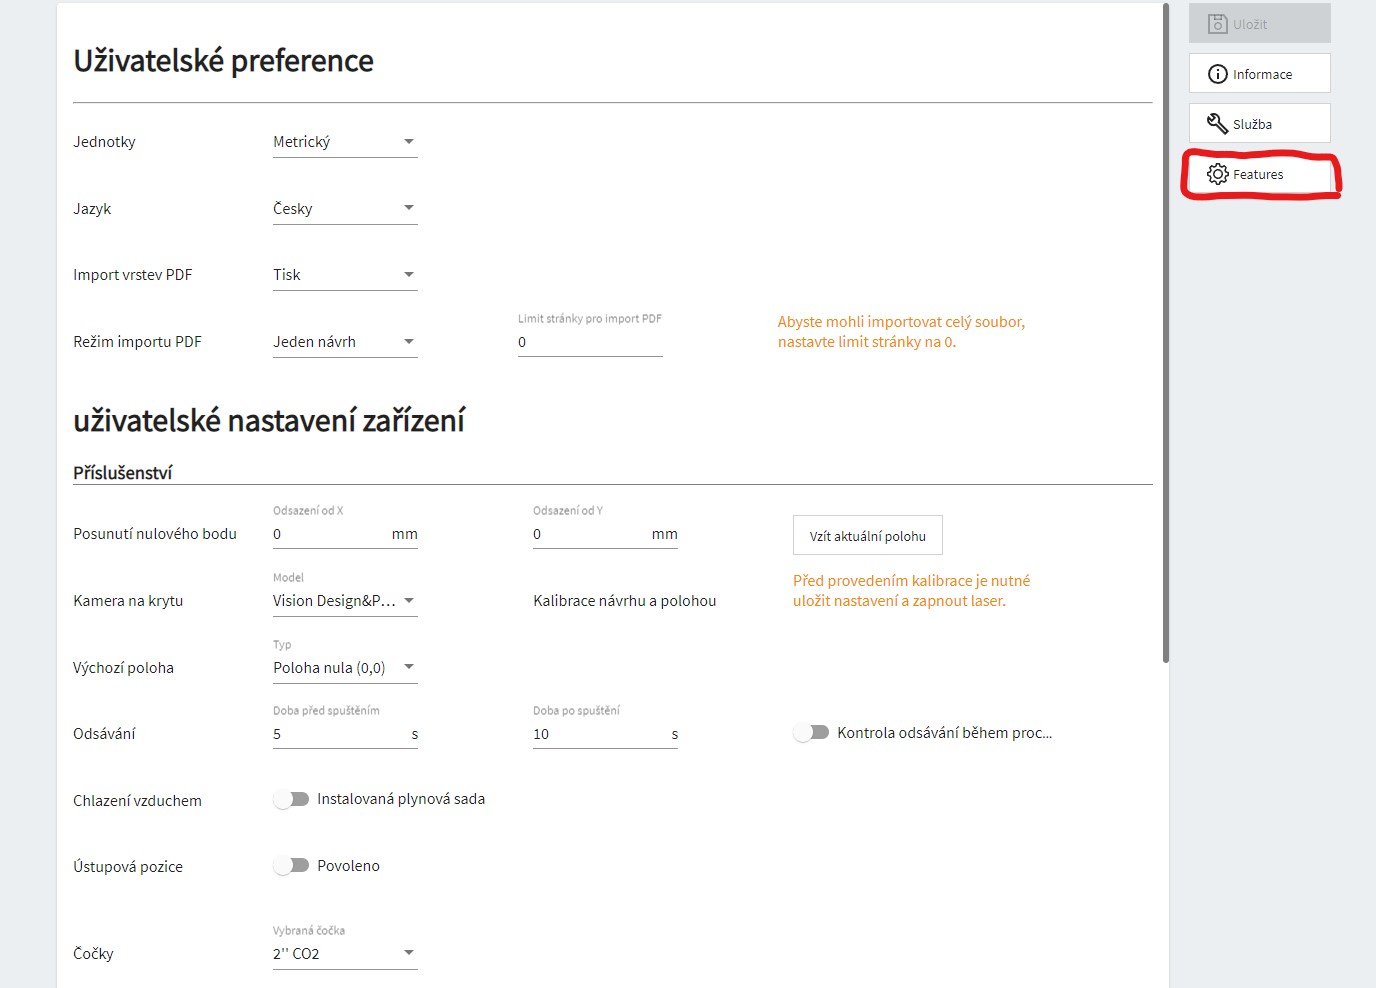Open the Kamera na krytu model dropdown
Viewport: 1376px width, 988px height.
[345, 601]
